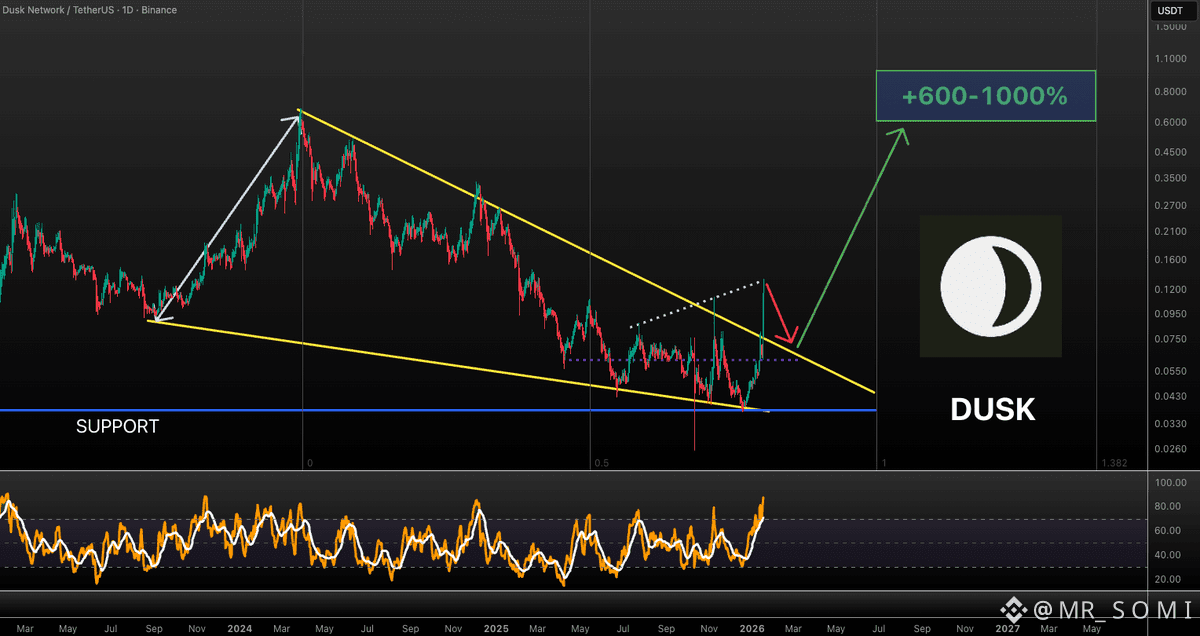Click the 60.00 oscillator scale label
This screenshot has width=1200, height=636.
pyautogui.click(x=1168, y=530)
